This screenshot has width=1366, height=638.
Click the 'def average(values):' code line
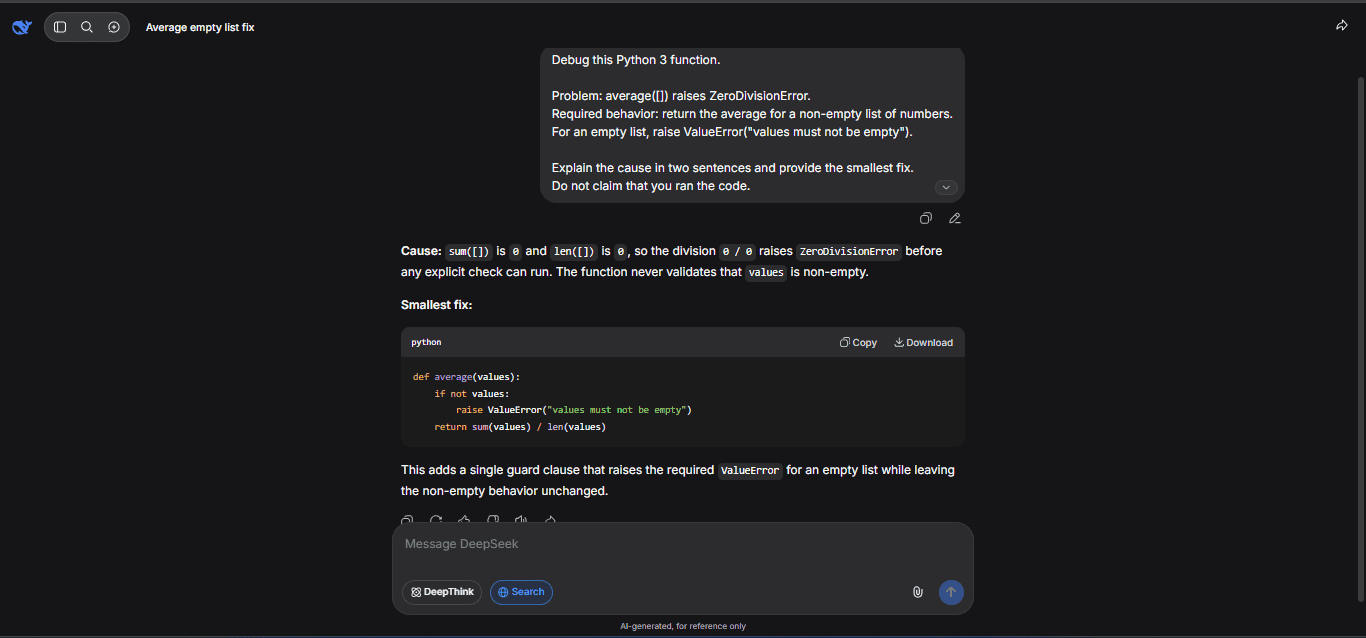(467, 377)
